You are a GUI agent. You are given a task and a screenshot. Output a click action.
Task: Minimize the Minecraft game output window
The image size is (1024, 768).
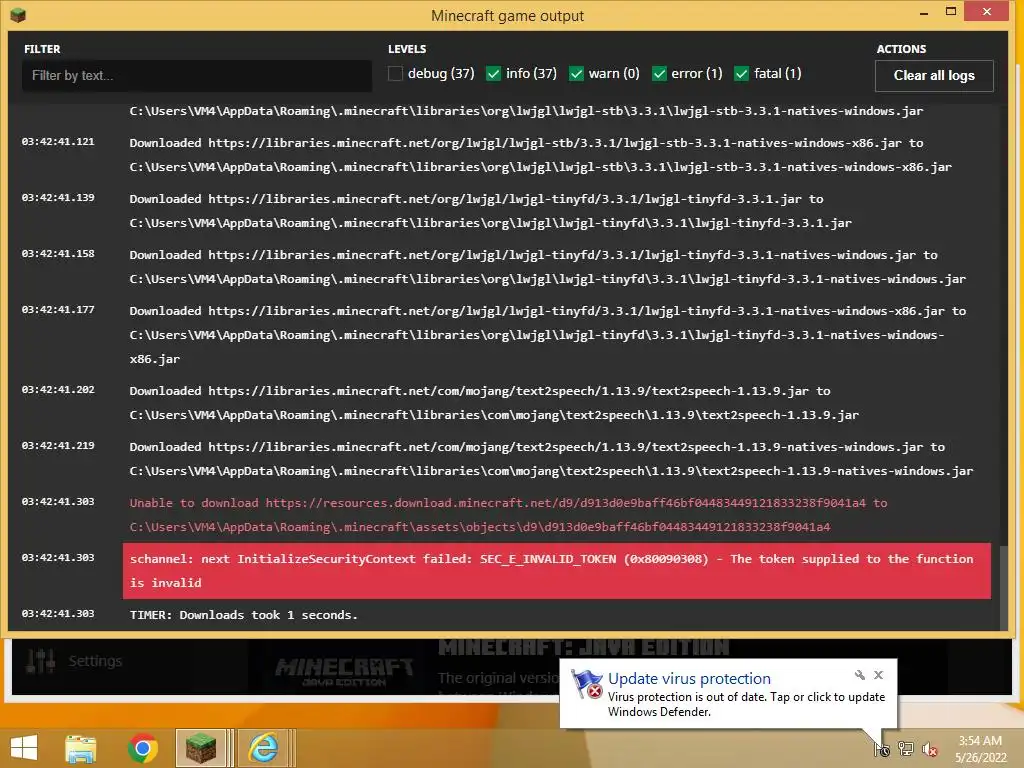(924, 12)
